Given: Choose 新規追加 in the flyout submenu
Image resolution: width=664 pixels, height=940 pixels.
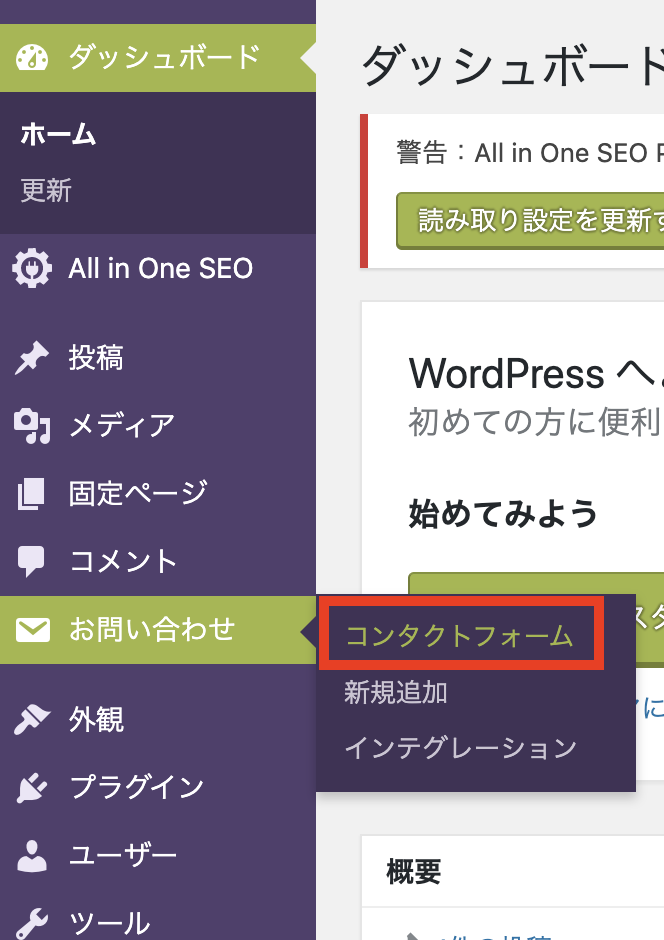Looking at the screenshot, I should pyautogui.click(x=396, y=693).
